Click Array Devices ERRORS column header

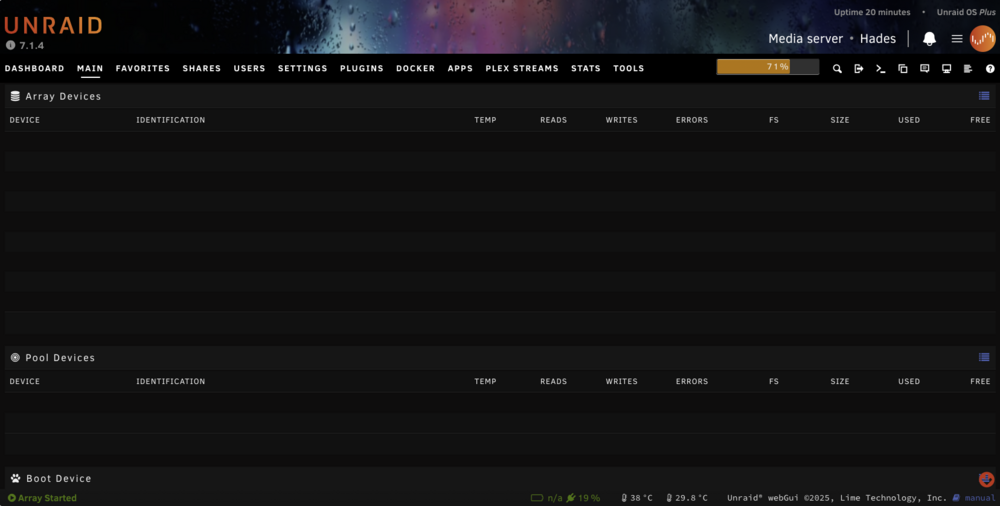point(692,120)
